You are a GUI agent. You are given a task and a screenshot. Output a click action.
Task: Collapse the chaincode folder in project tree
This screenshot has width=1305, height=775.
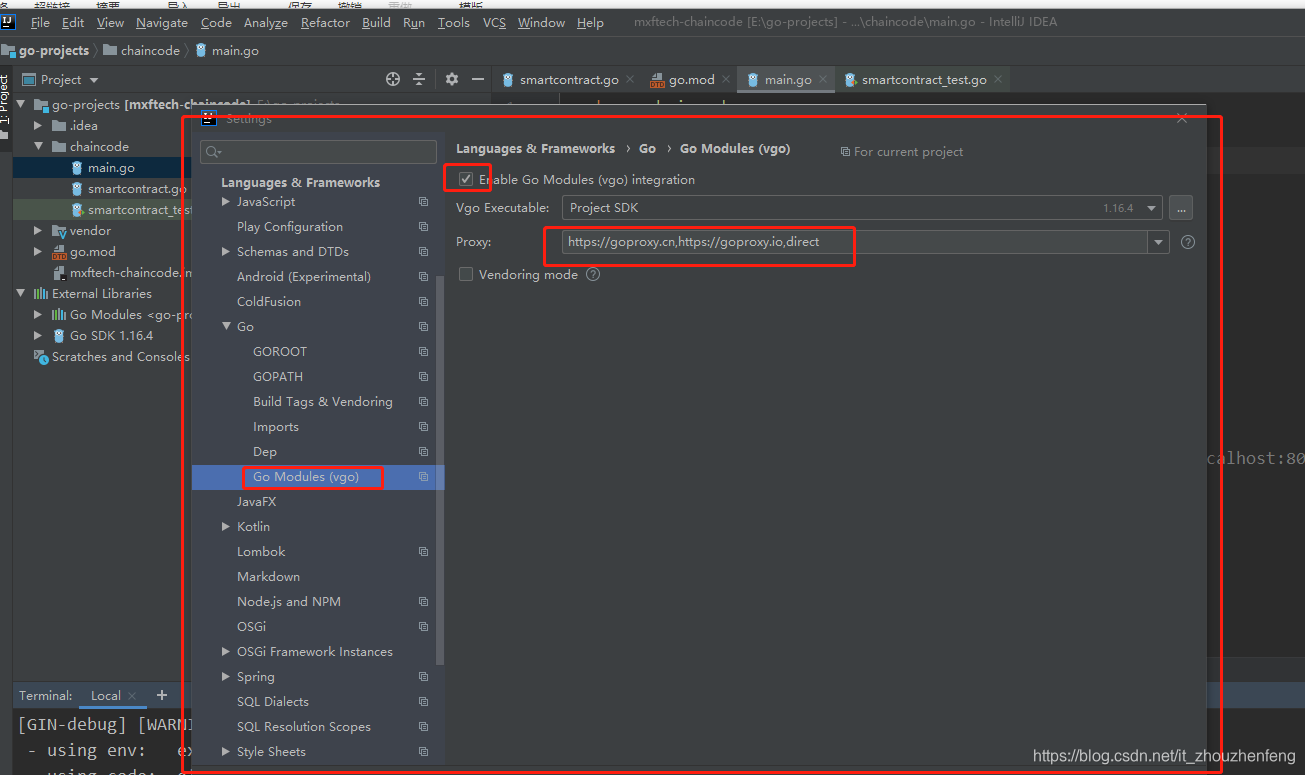38,147
